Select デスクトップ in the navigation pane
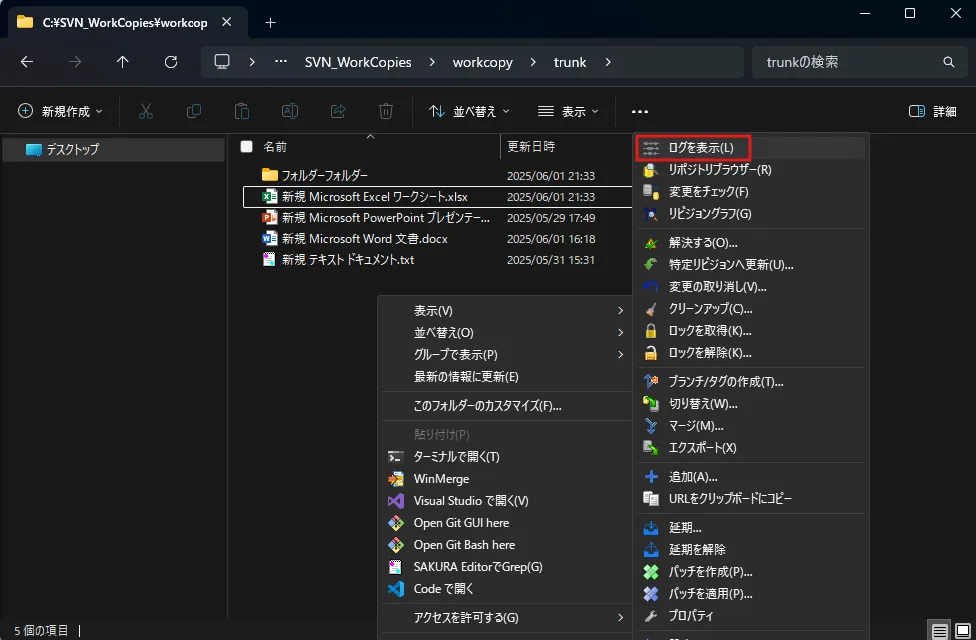The height and width of the screenshot is (640, 976). pyautogui.click(x=113, y=149)
